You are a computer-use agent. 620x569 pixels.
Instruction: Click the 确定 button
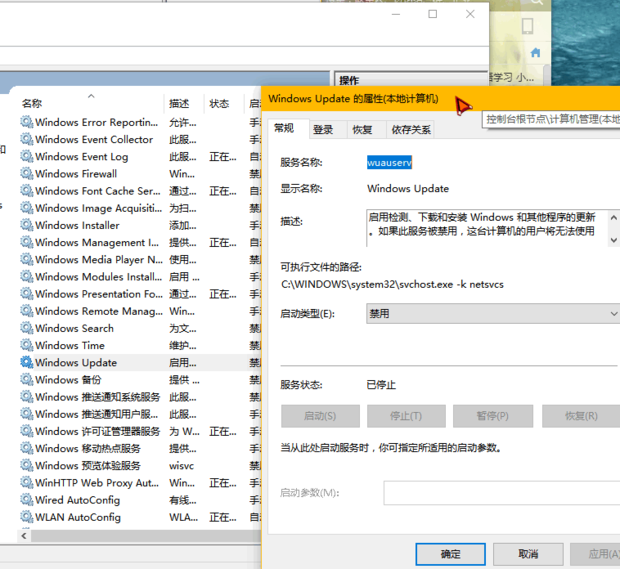click(x=450, y=554)
